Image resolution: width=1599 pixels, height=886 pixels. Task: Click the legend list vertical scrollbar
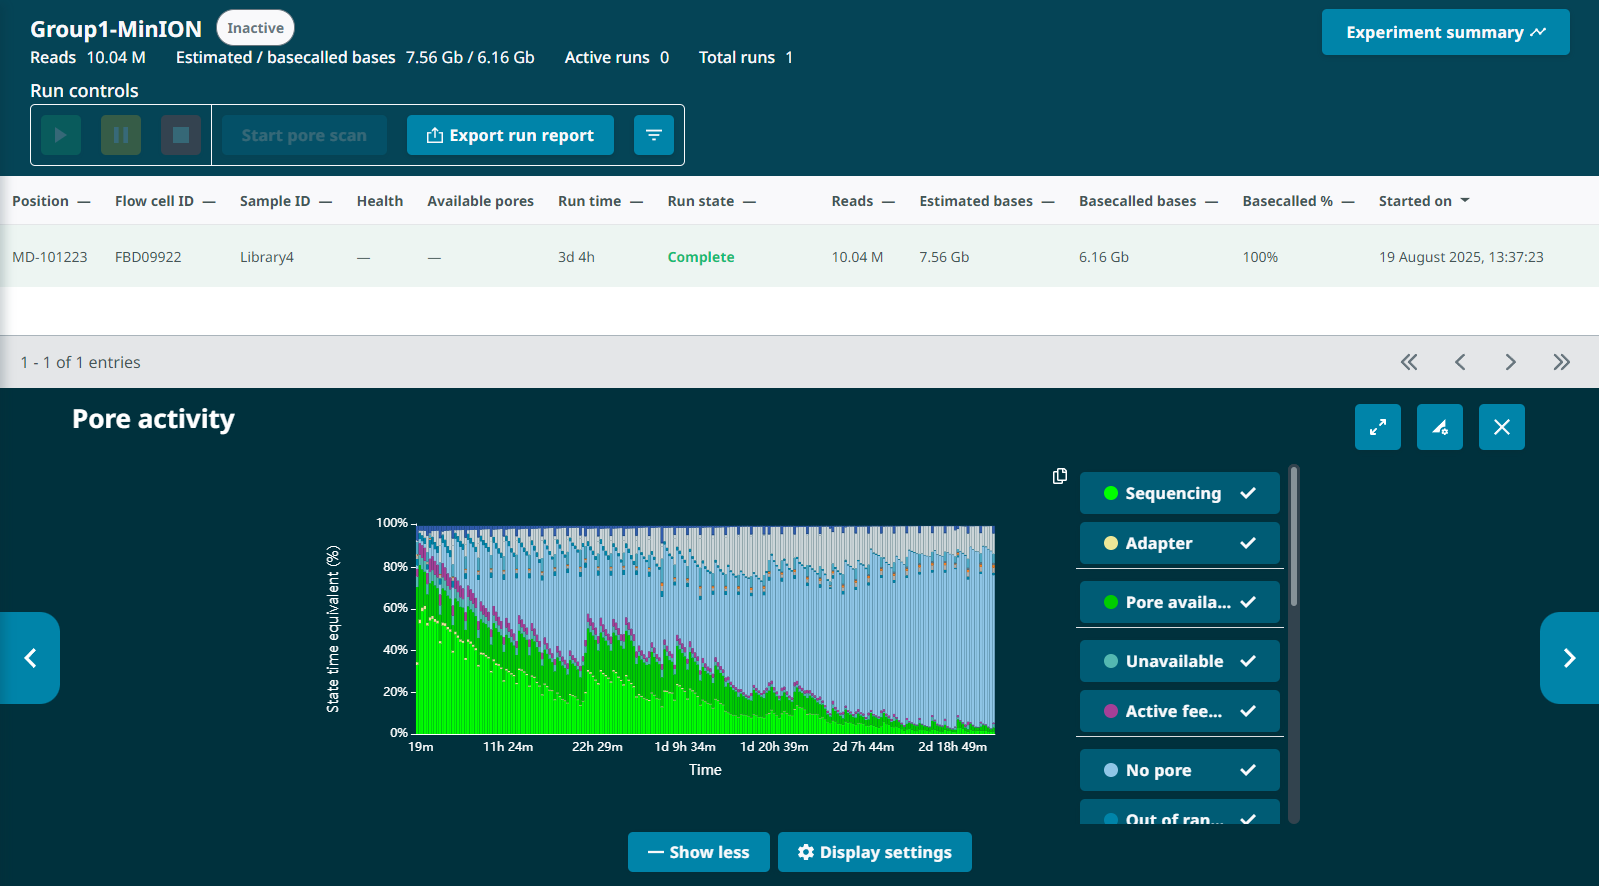tap(1293, 540)
